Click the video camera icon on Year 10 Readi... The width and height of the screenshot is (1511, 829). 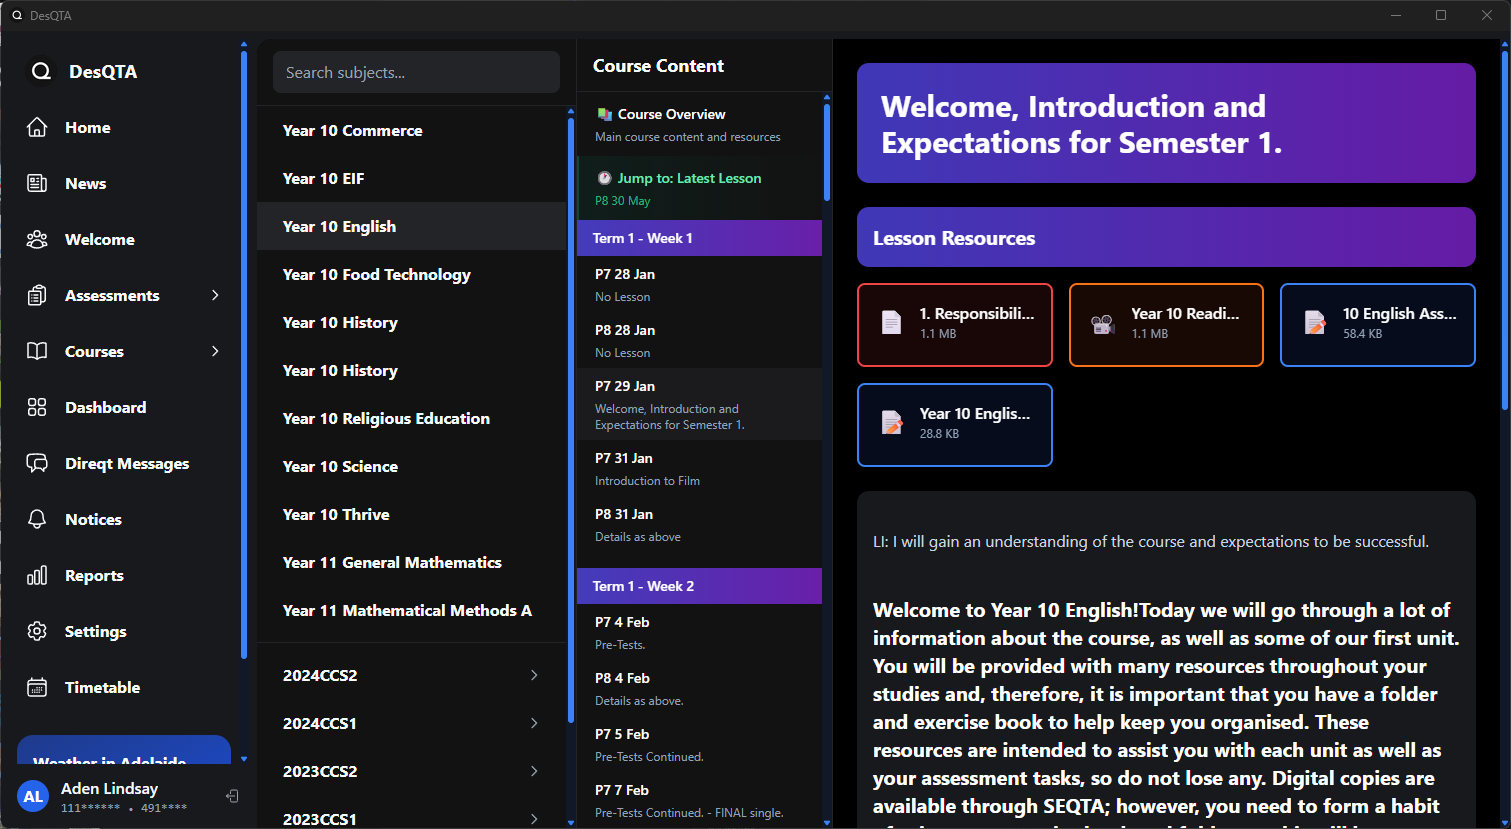point(1102,323)
